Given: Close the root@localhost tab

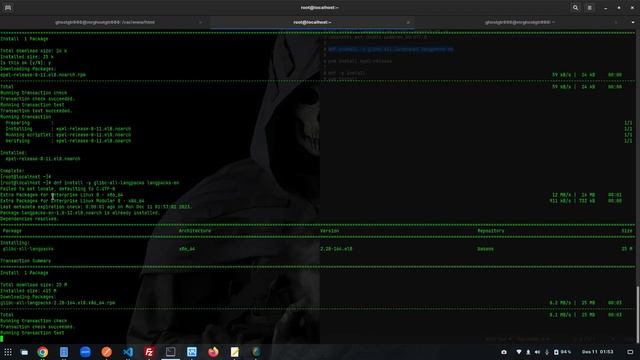Looking at the screenshot, I should pos(408,22).
